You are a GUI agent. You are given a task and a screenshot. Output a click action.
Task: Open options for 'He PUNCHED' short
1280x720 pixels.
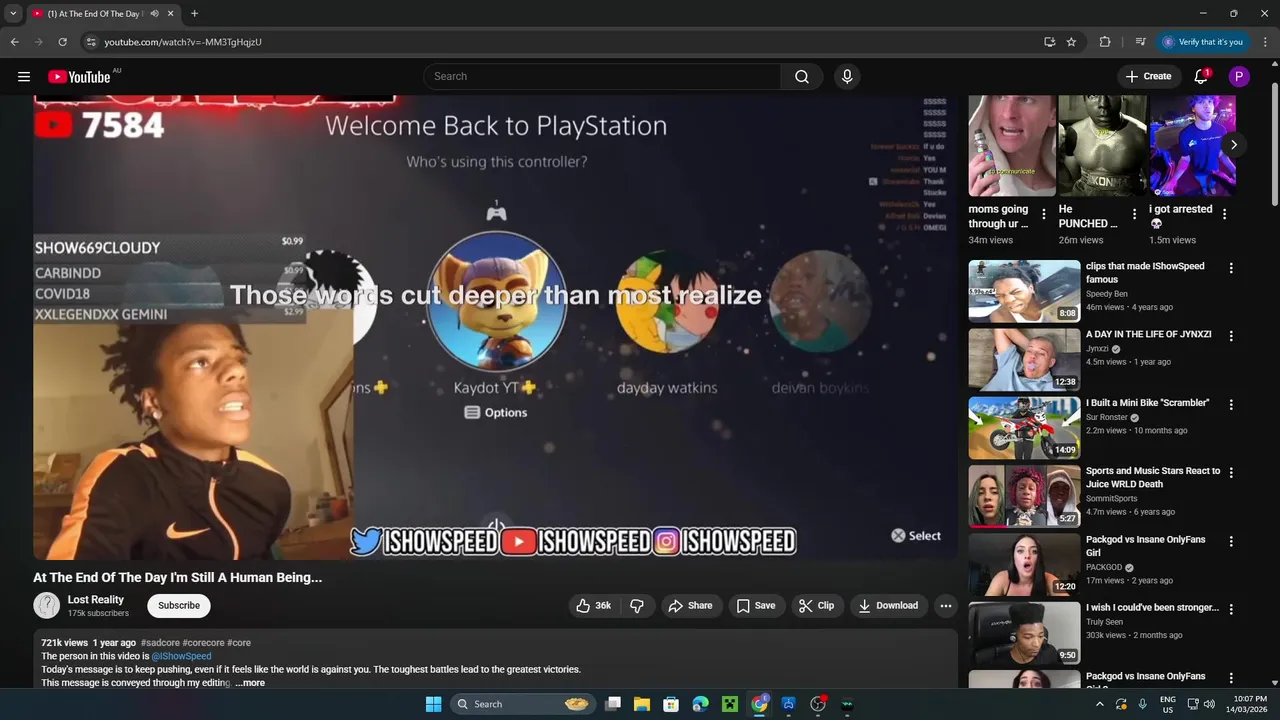point(1134,214)
